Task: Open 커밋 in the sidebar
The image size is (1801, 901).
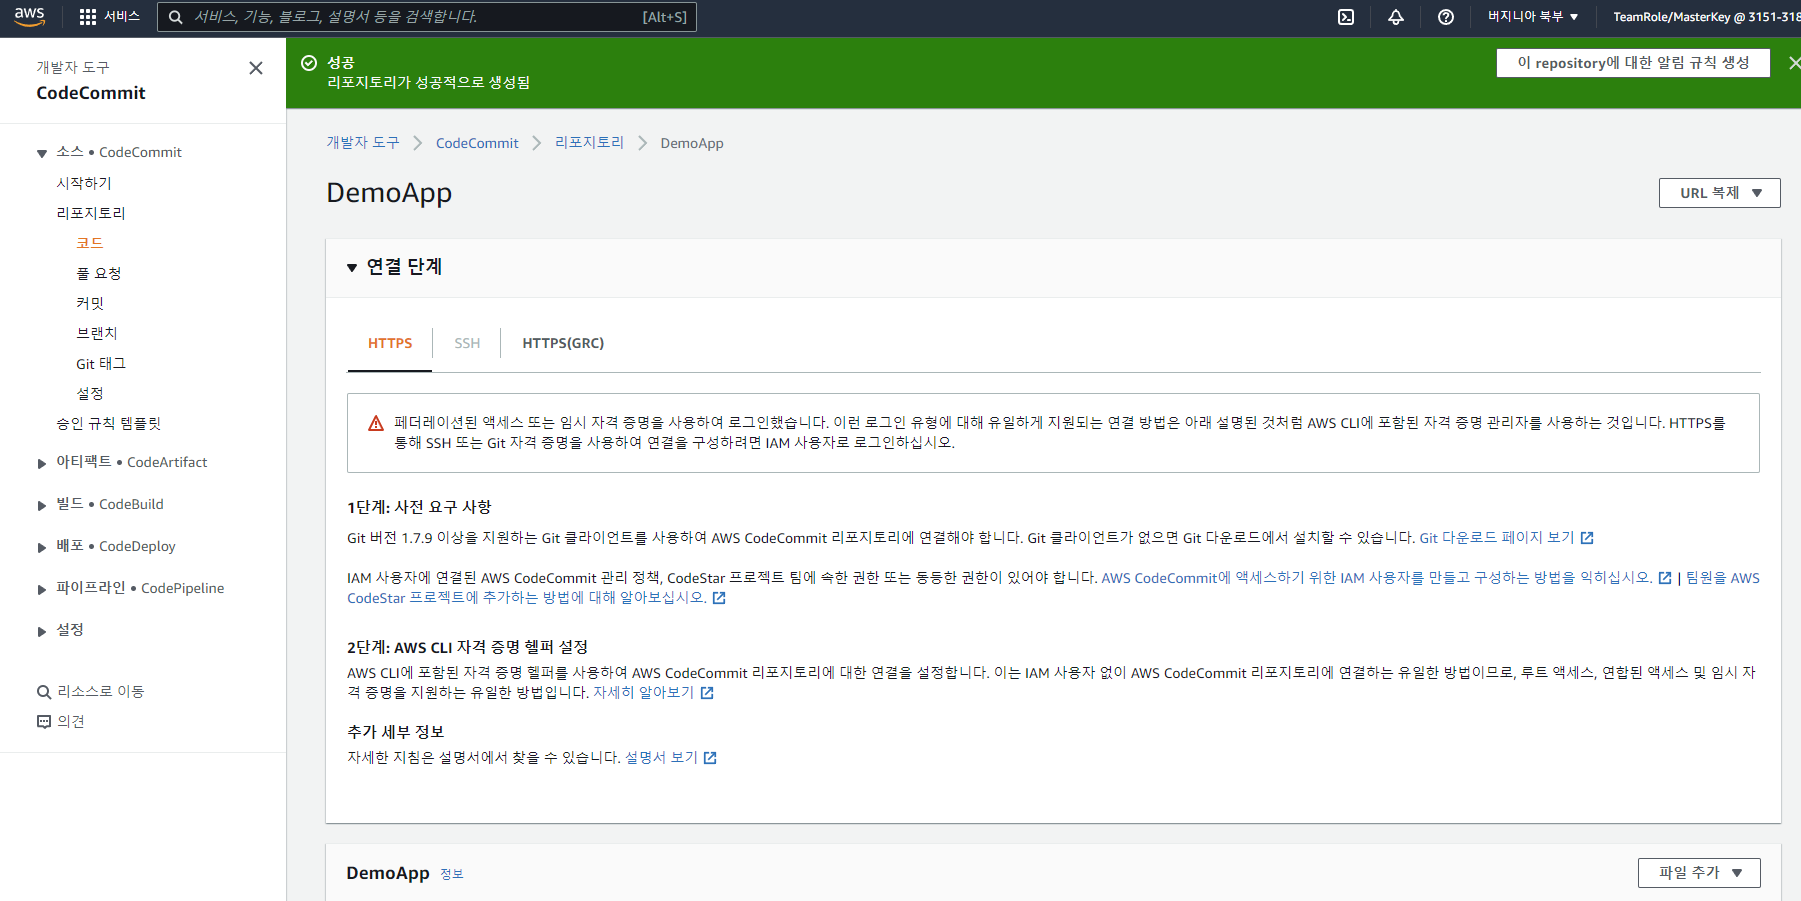Action: (x=90, y=303)
